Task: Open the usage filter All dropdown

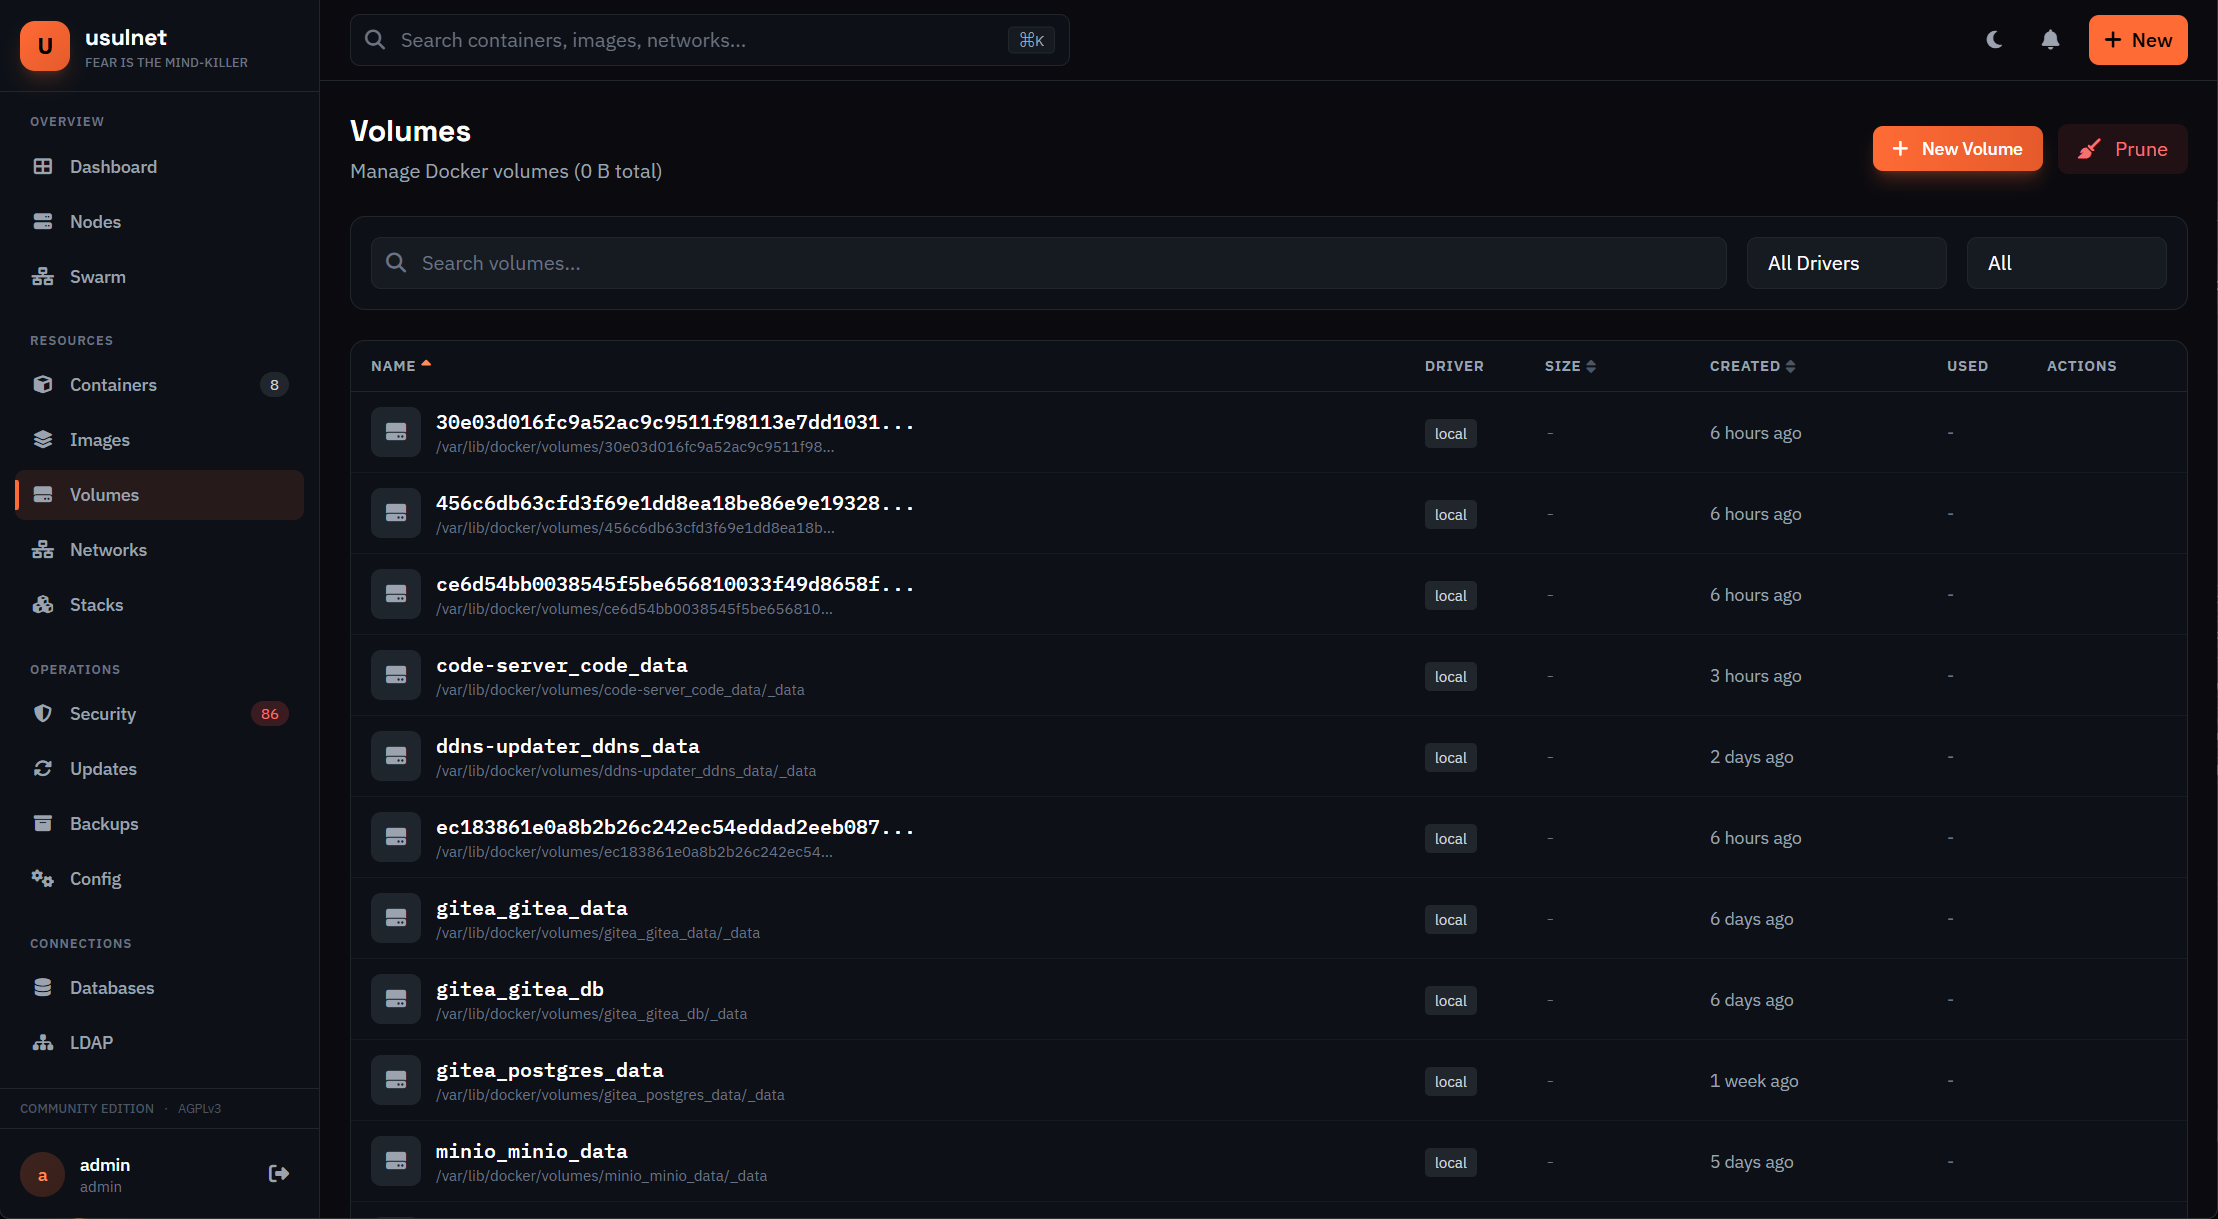Action: click(x=2066, y=262)
